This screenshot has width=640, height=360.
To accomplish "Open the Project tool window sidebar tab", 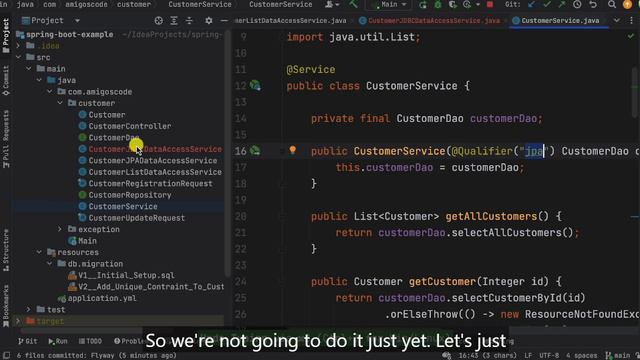I will pyautogui.click(x=6, y=36).
